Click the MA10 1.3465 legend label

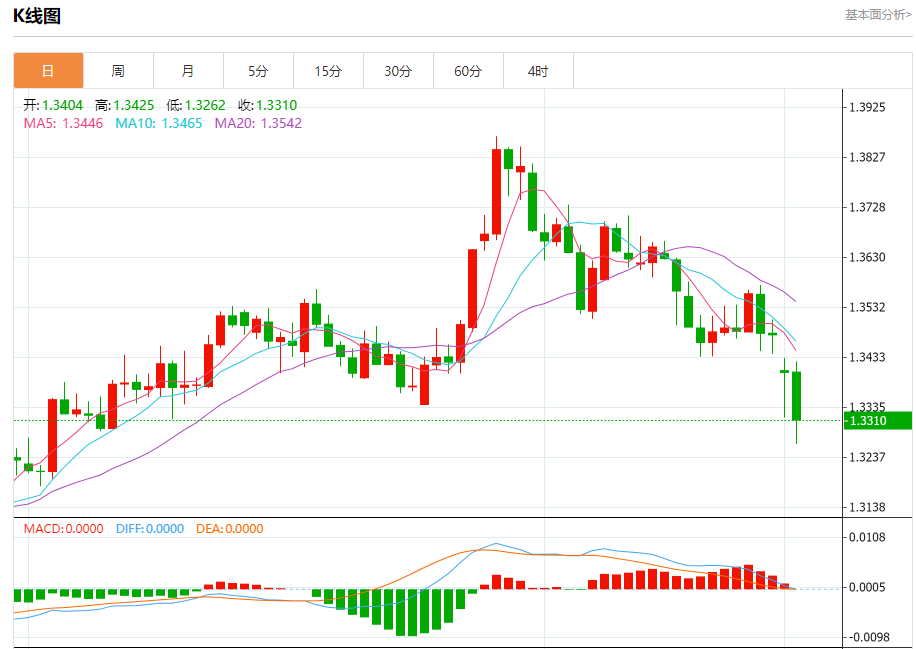pyautogui.click(x=159, y=123)
